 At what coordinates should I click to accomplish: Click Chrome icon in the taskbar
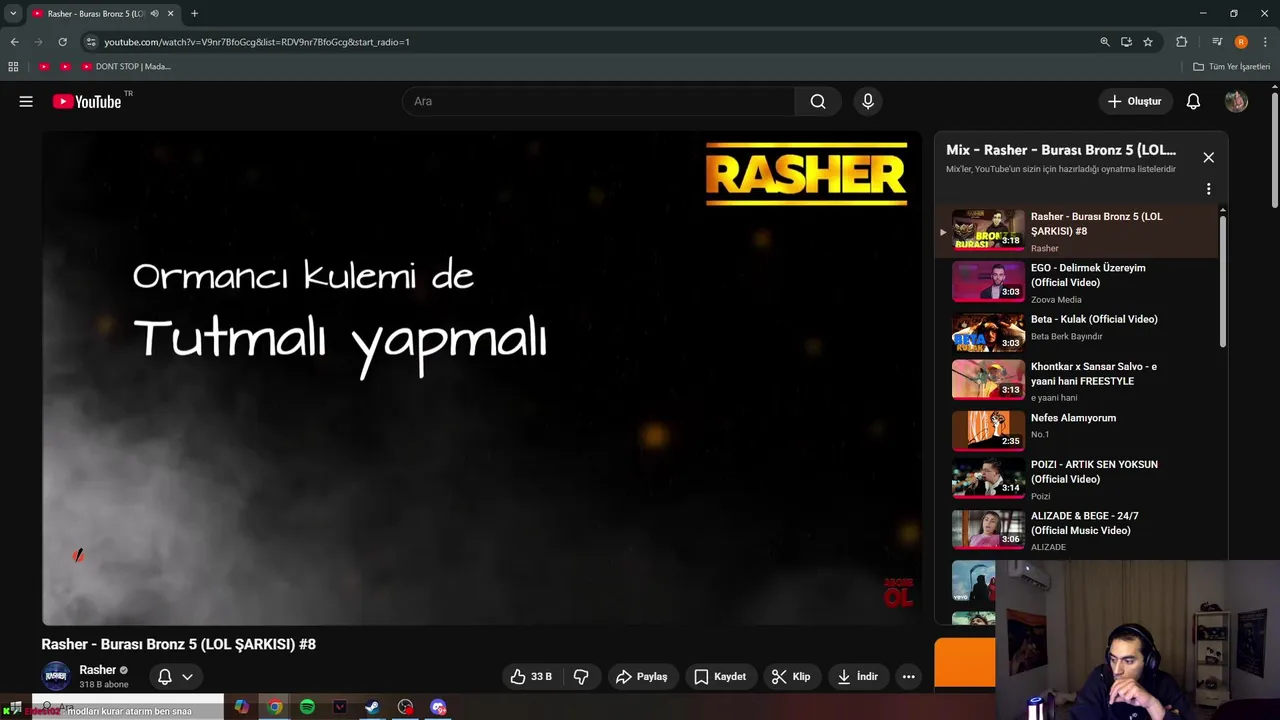(x=275, y=707)
